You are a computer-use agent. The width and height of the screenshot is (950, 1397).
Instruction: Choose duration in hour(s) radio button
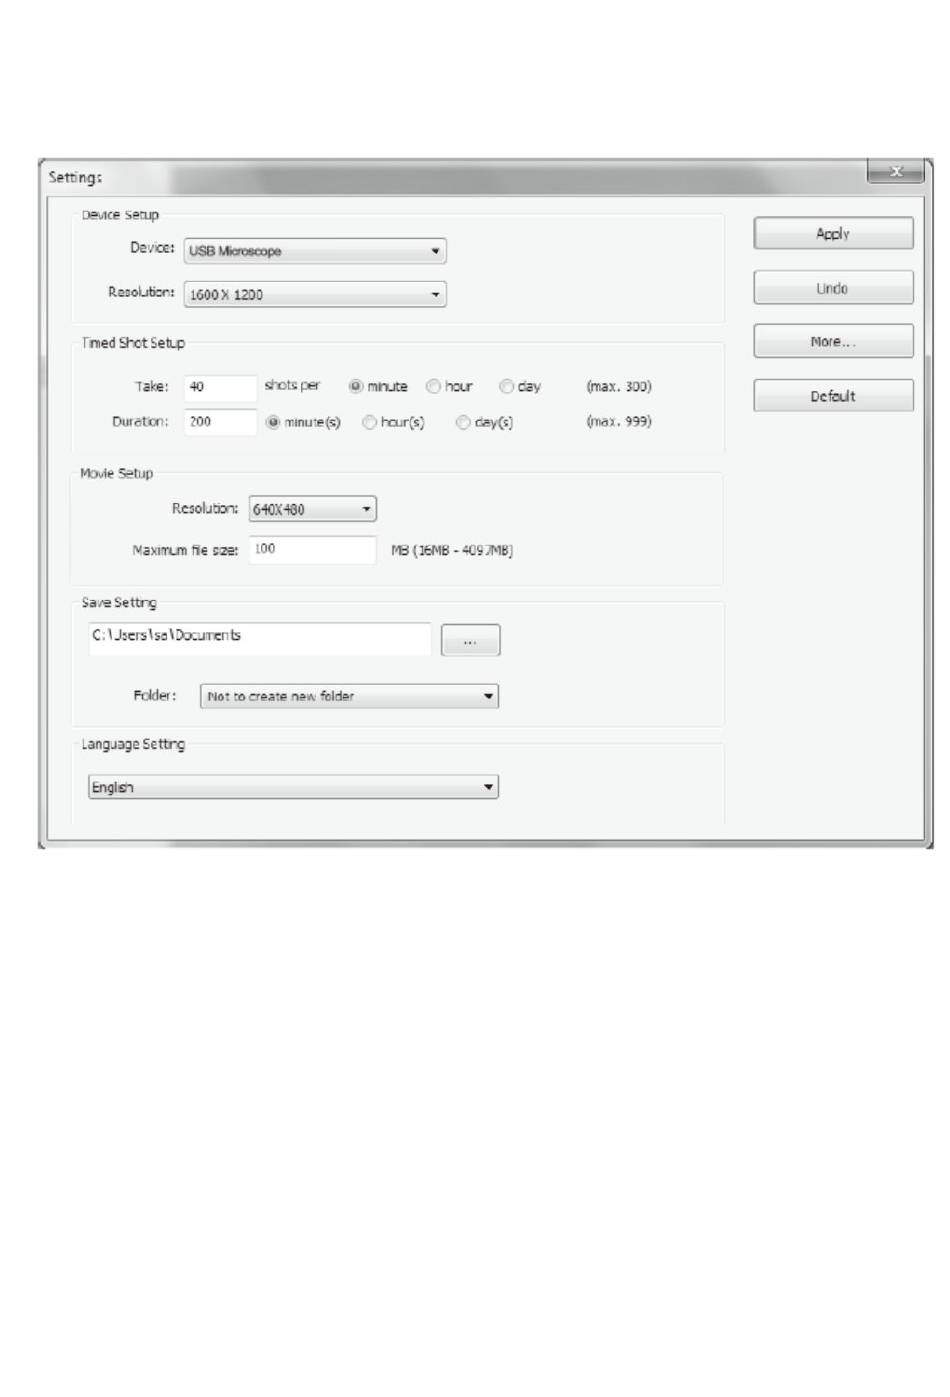[370, 422]
